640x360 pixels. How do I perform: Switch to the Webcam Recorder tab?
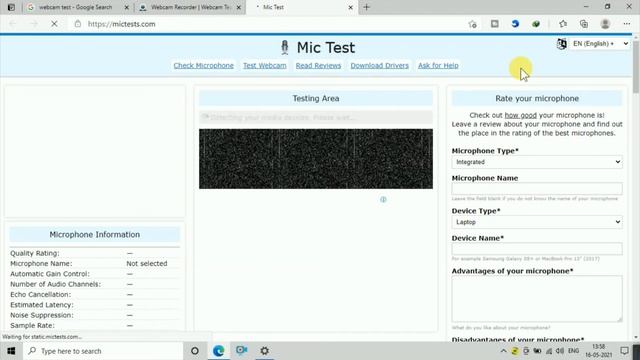click(190, 7)
